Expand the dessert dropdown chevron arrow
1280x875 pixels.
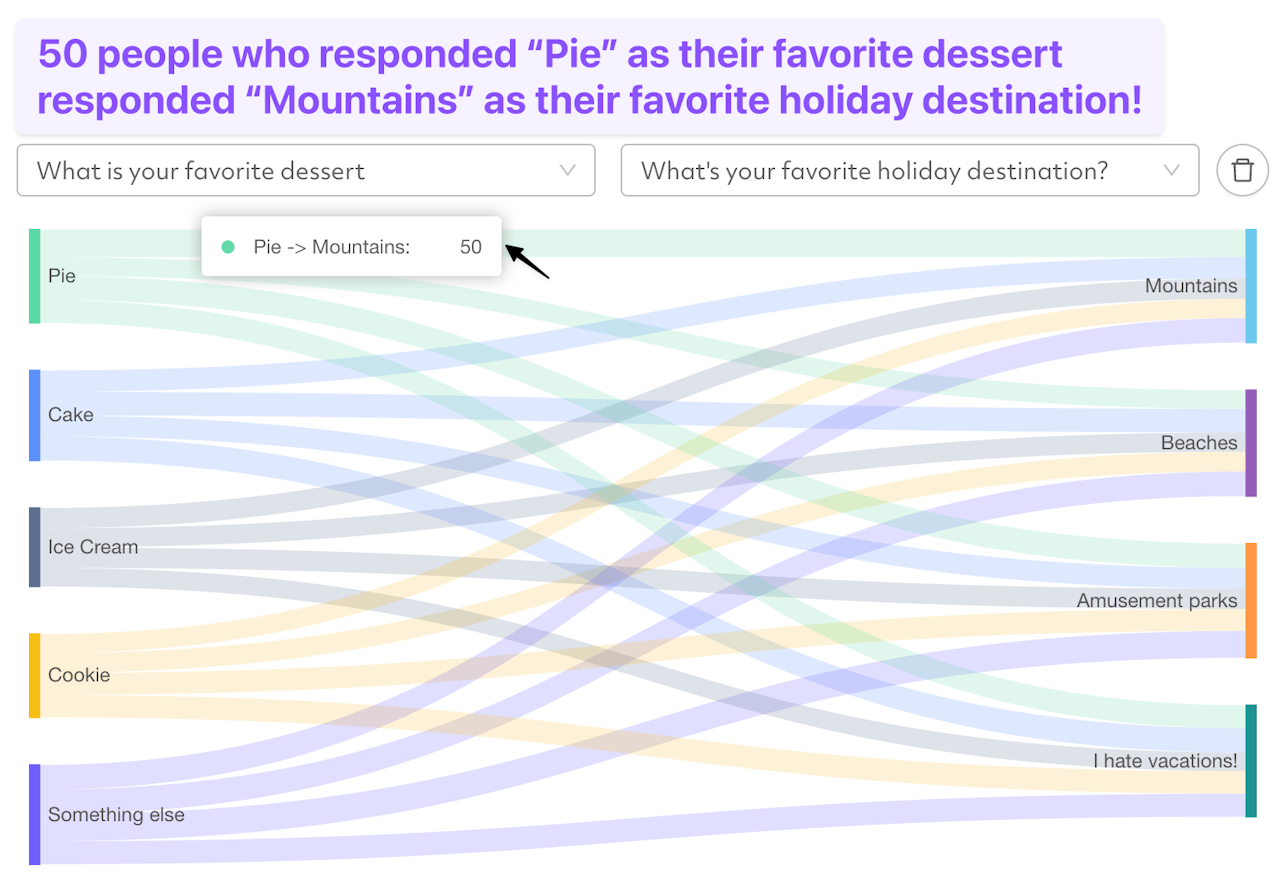pos(568,170)
